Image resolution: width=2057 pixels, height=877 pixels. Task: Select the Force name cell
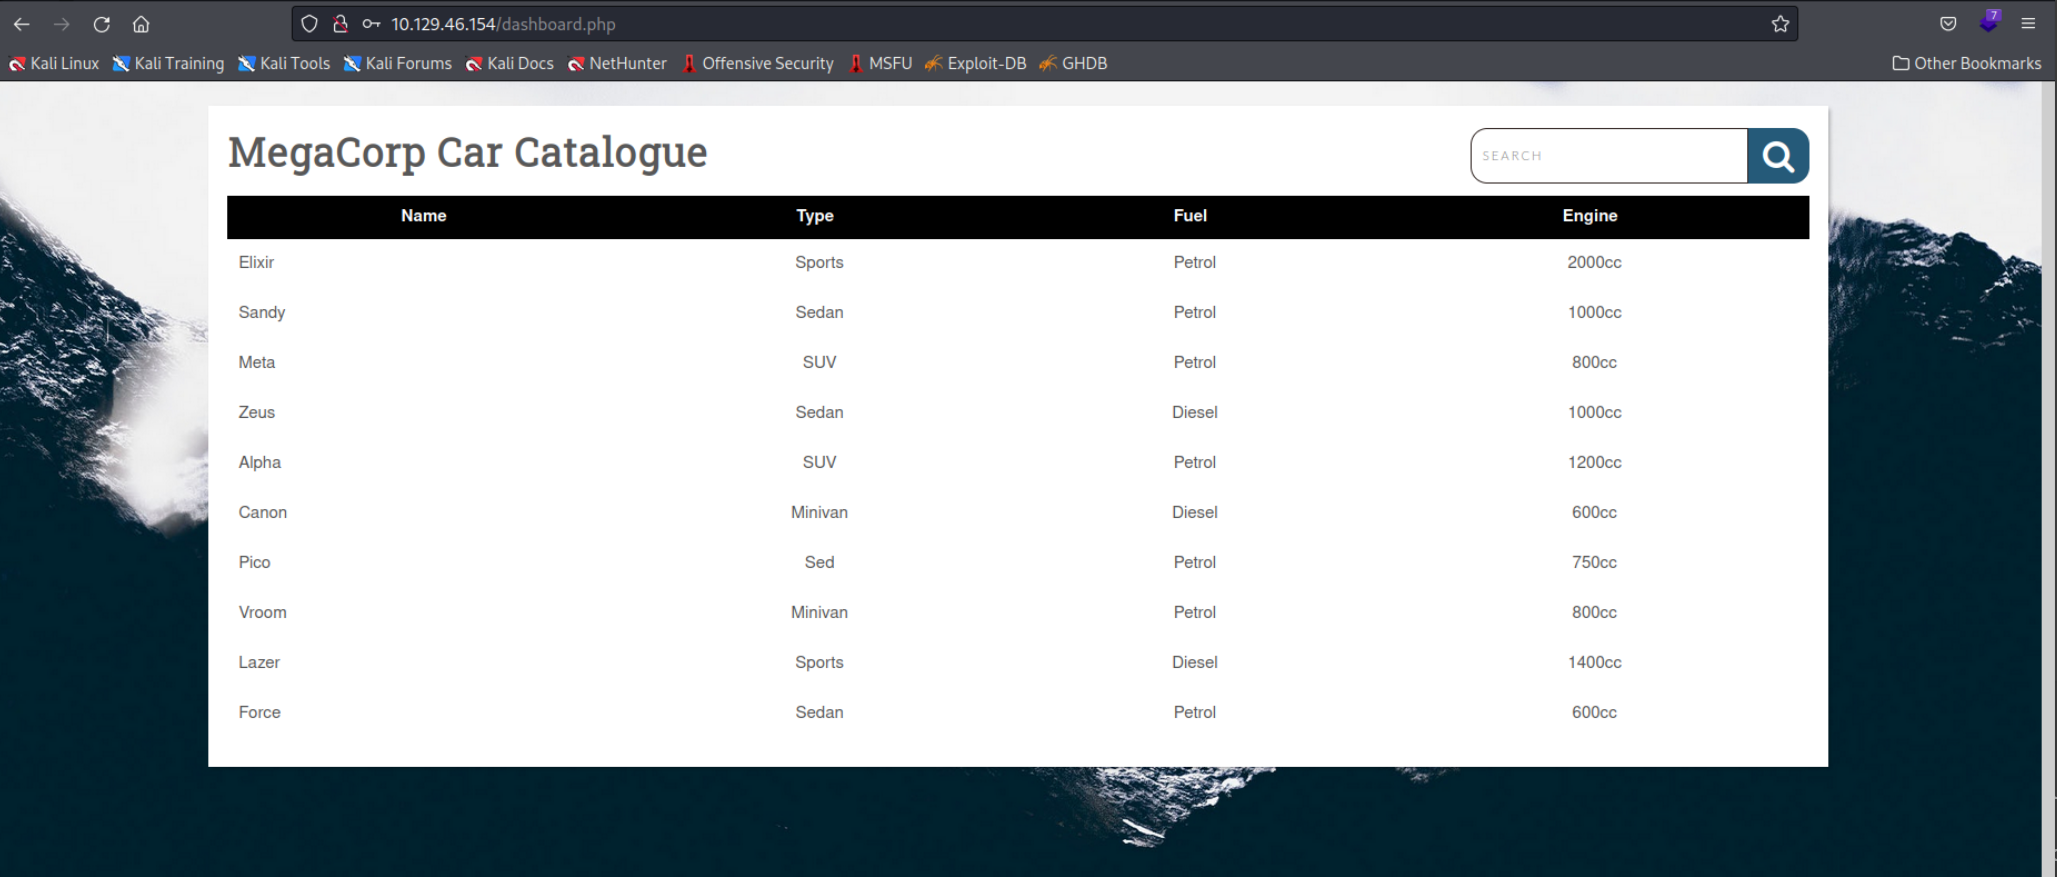pos(260,712)
